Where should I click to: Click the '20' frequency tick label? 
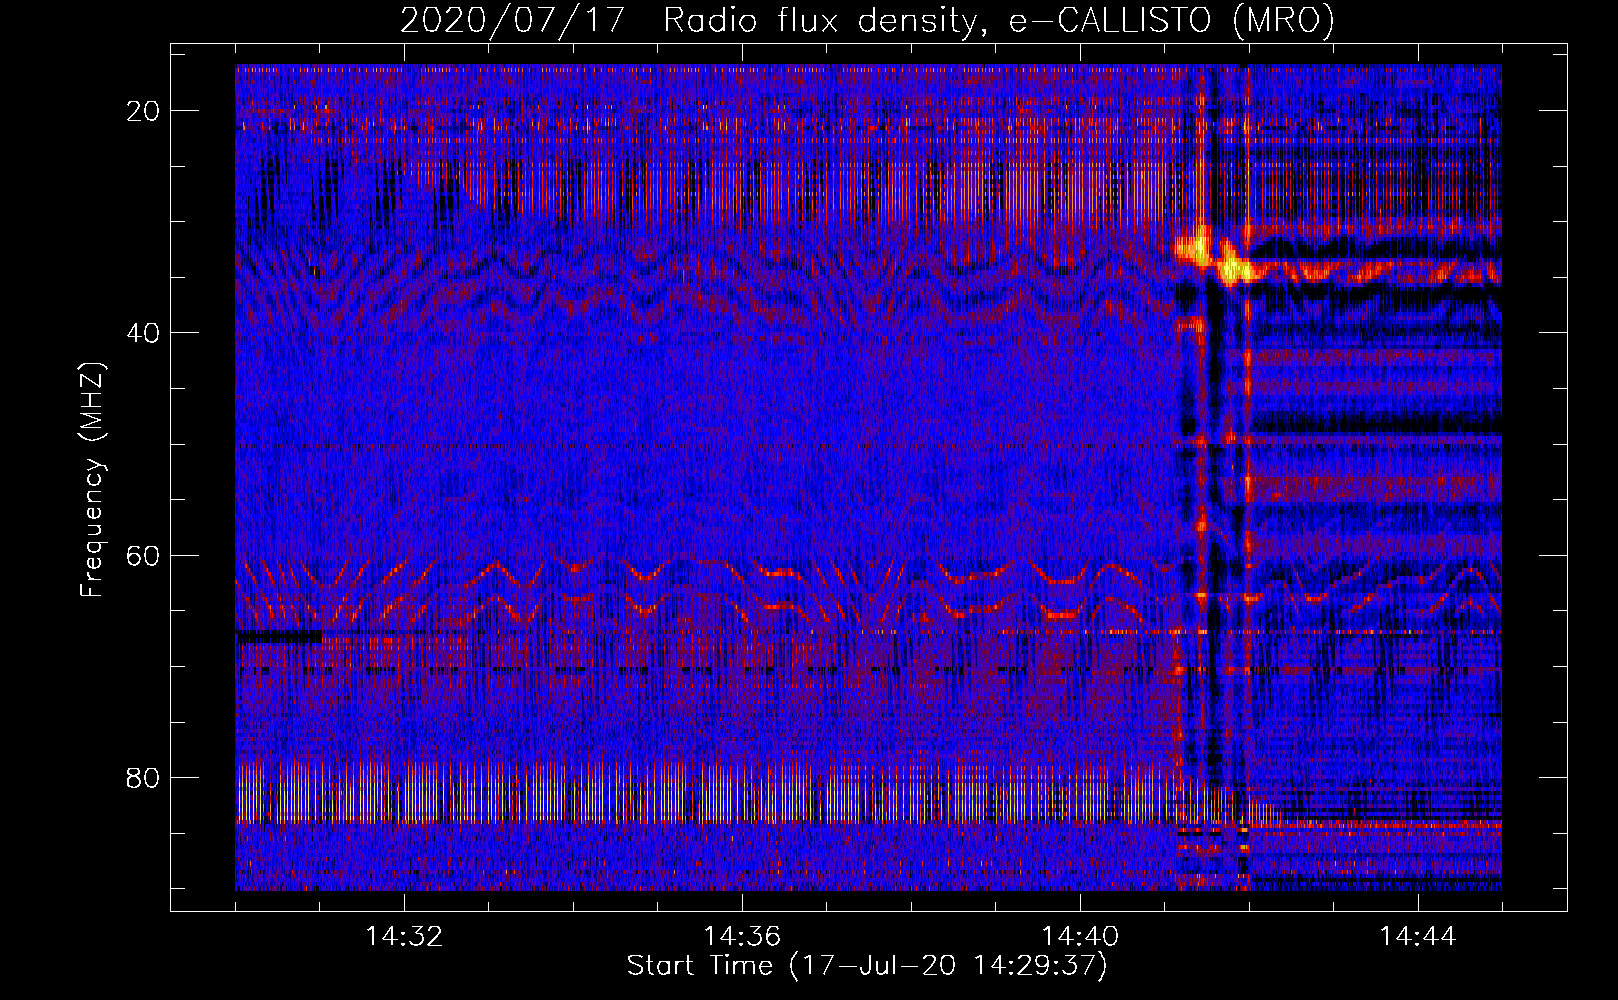143,111
